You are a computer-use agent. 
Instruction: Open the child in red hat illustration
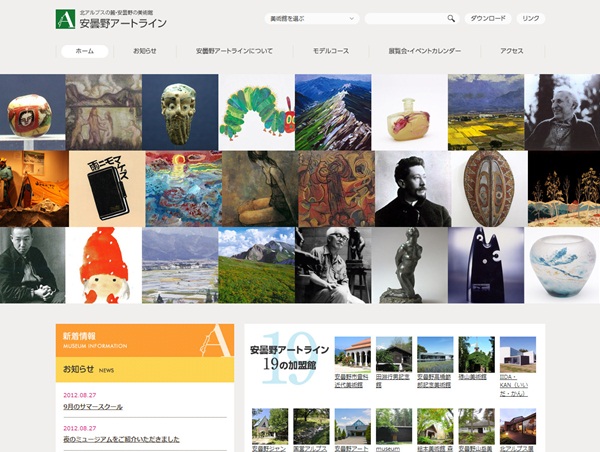pyautogui.click(x=104, y=265)
